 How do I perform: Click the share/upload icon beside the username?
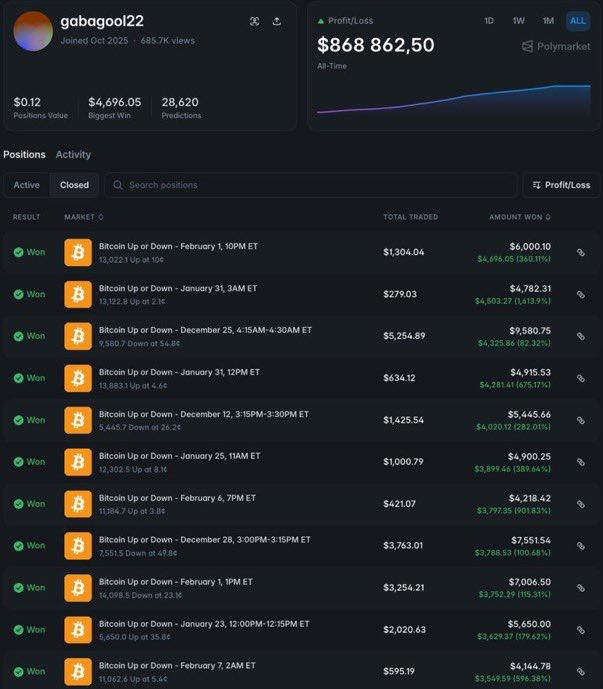276,21
